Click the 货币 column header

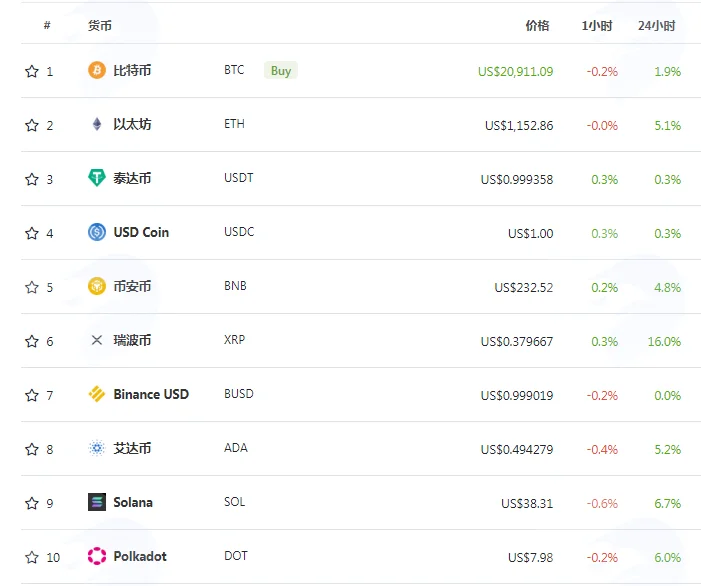pyautogui.click(x=99, y=25)
